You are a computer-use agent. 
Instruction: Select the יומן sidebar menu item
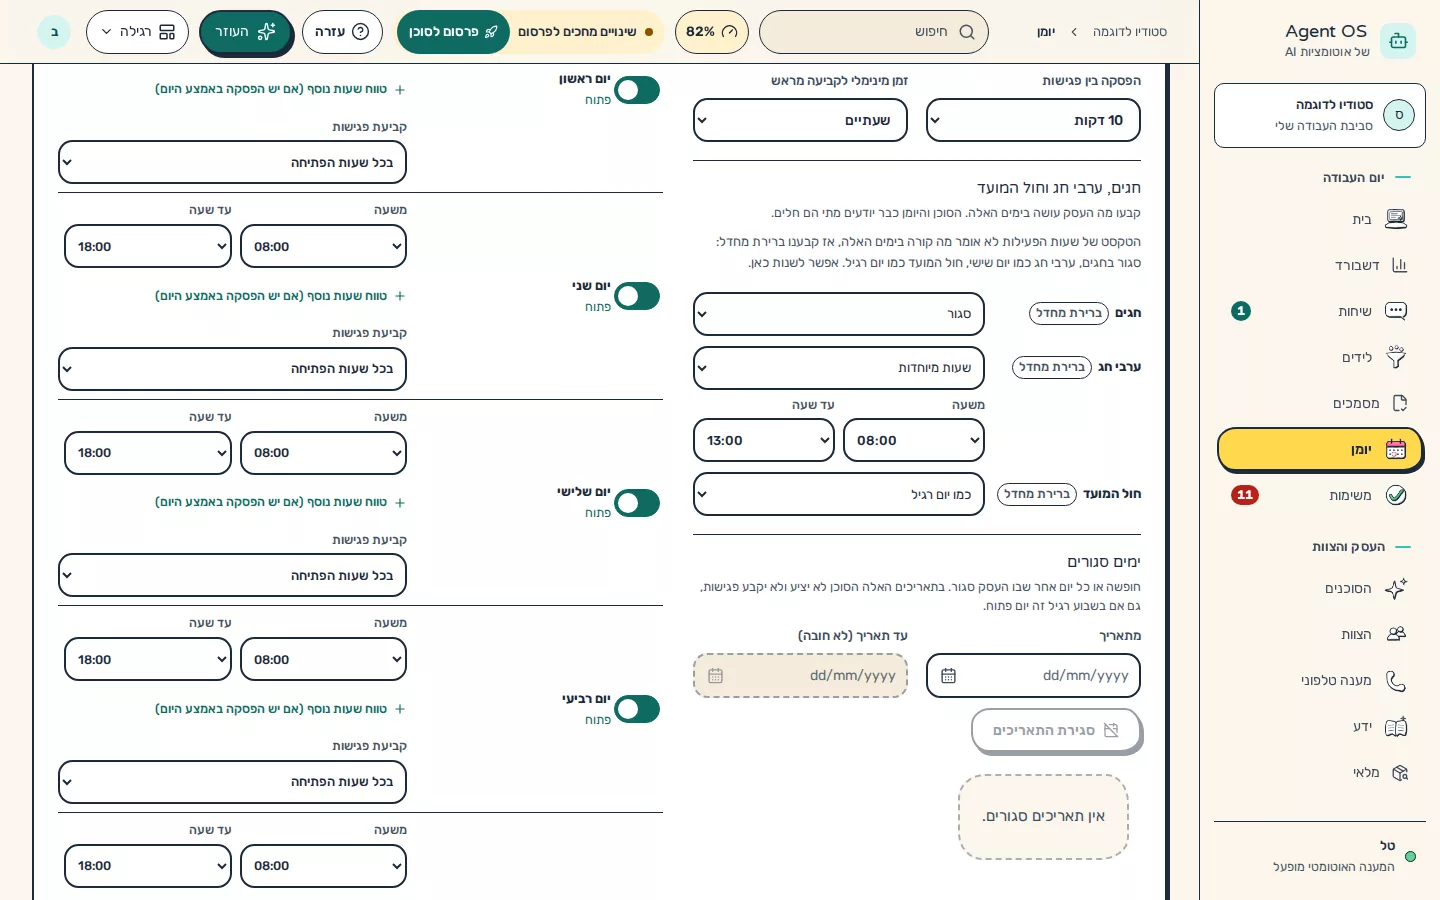point(1320,450)
